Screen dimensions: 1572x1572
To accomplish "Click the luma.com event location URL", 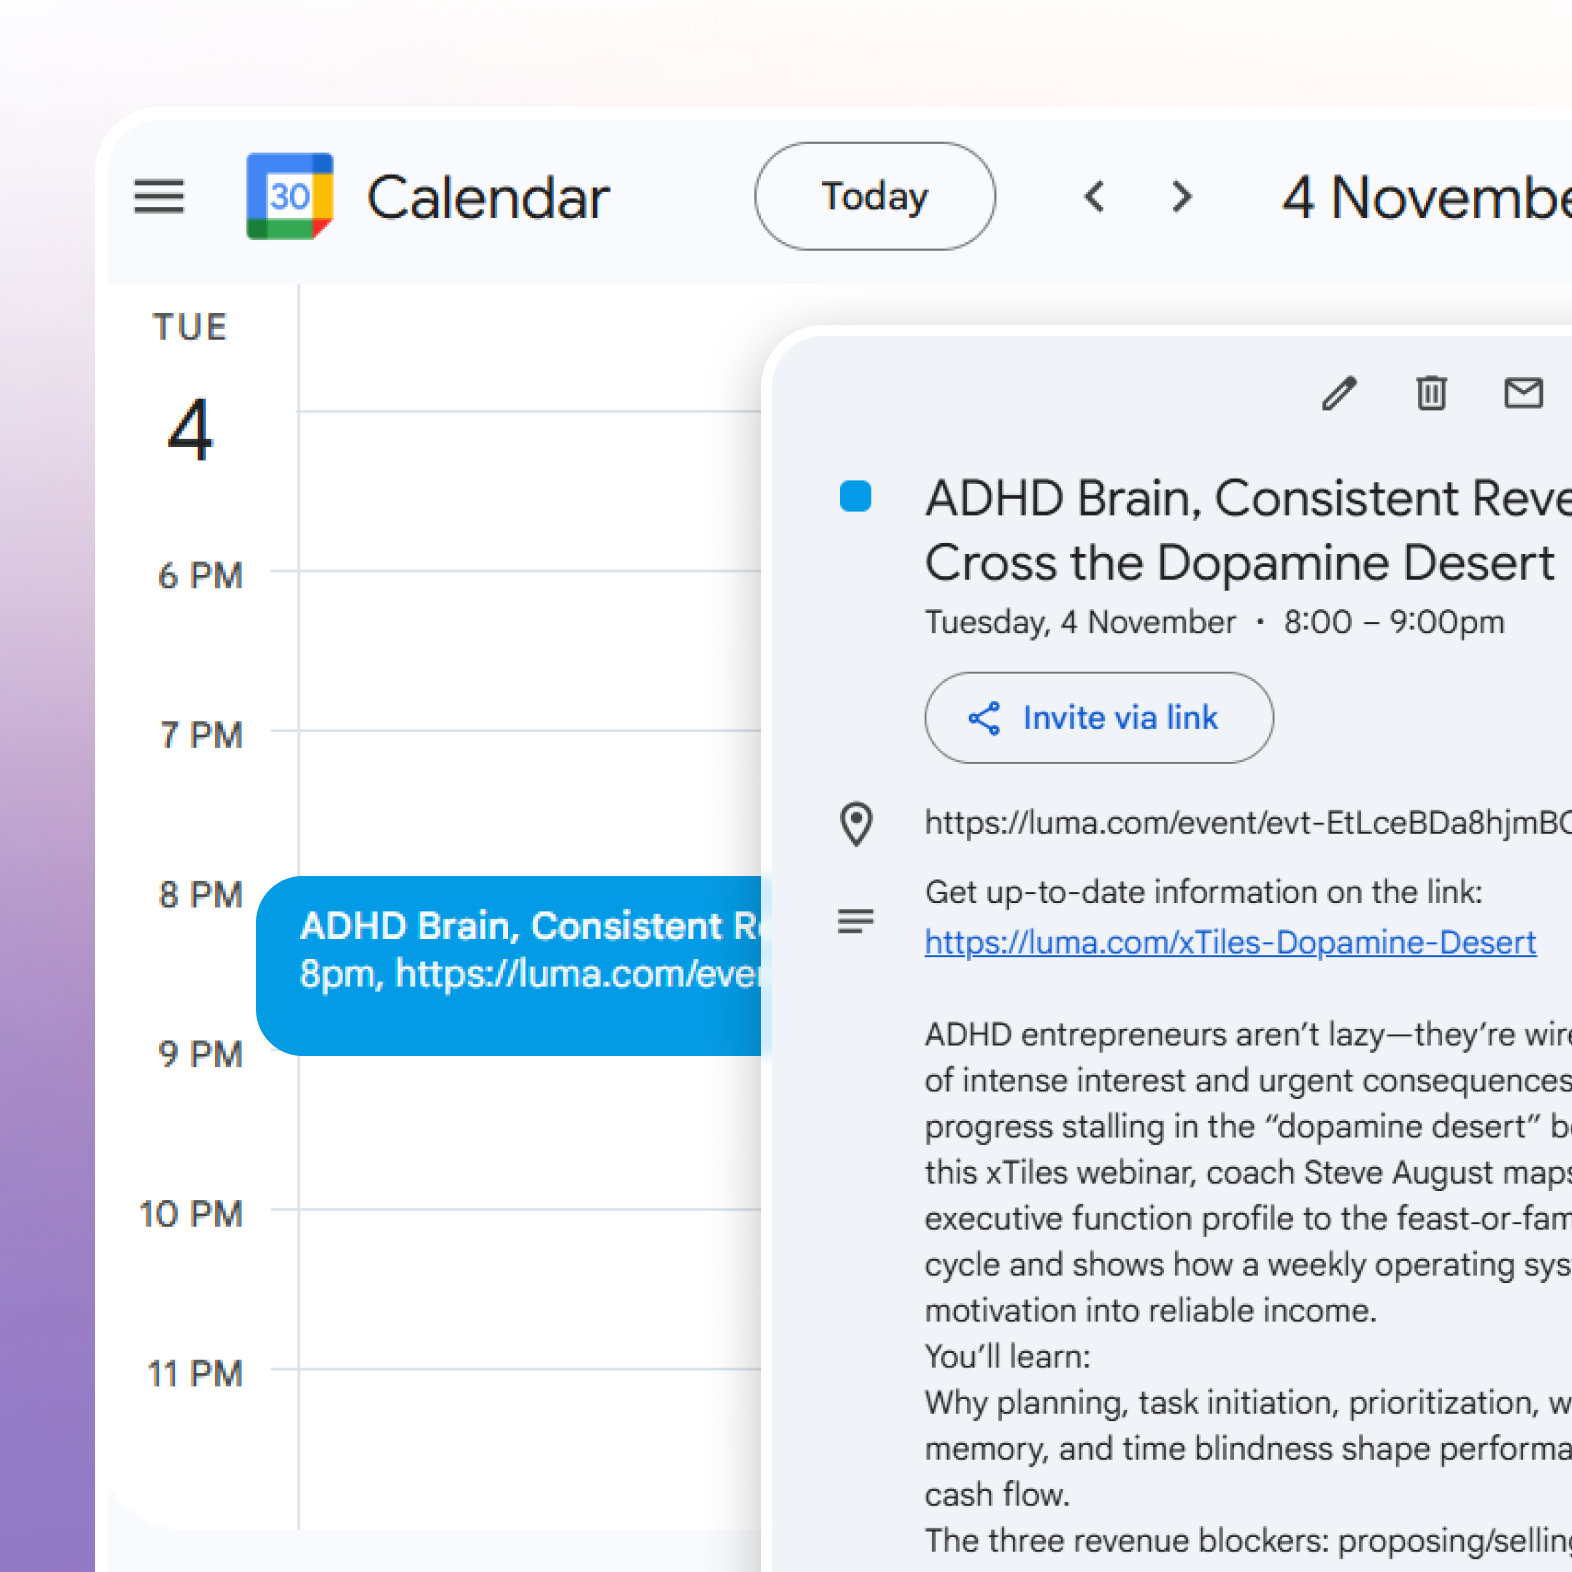I will click(1246, 823).
